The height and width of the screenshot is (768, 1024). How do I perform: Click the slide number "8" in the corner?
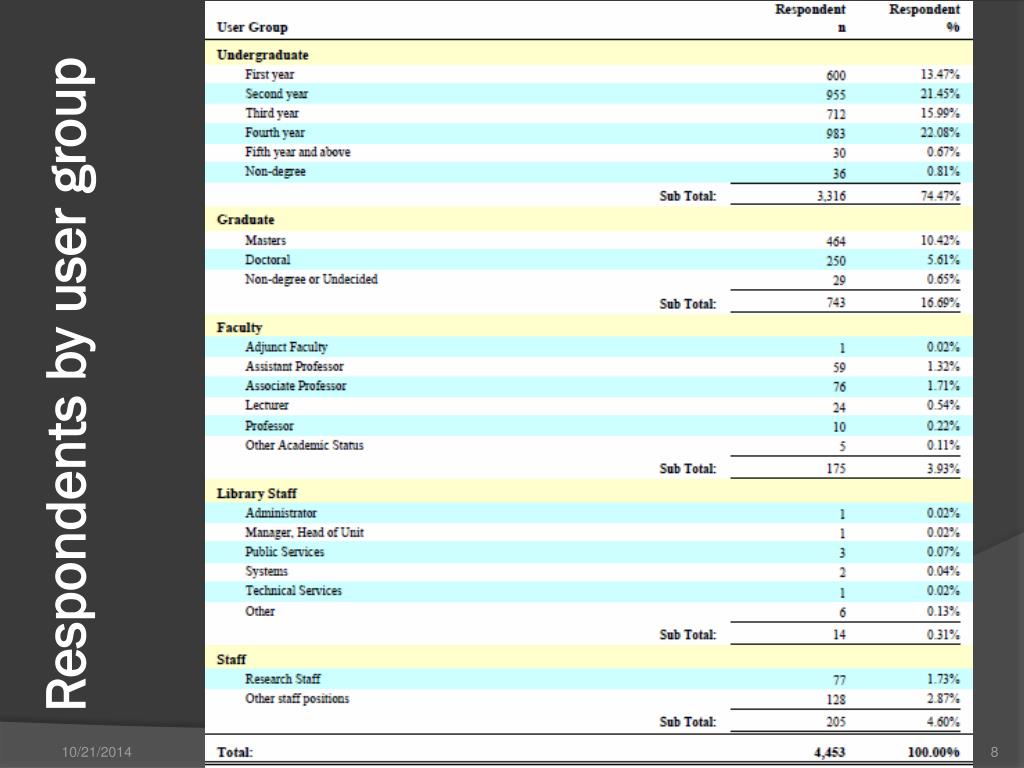pos(995,752)
